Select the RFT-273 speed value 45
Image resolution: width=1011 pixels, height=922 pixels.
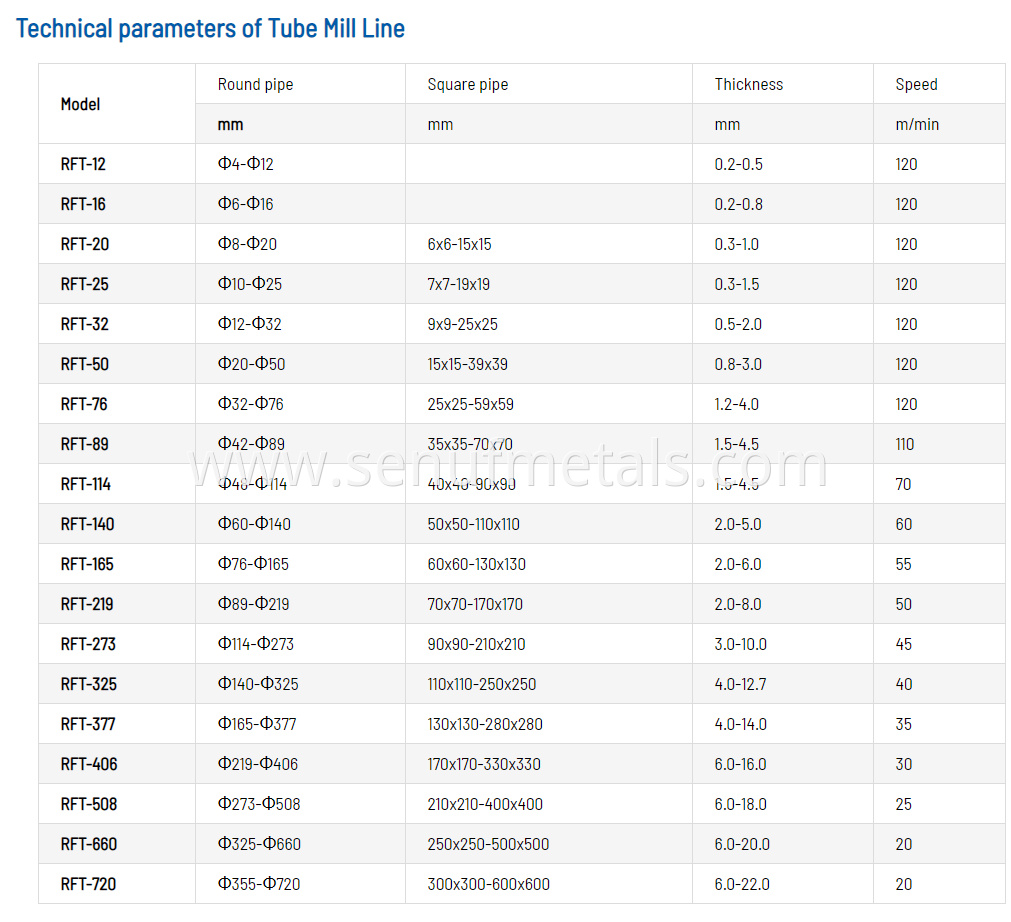click(x=904, y=644)
